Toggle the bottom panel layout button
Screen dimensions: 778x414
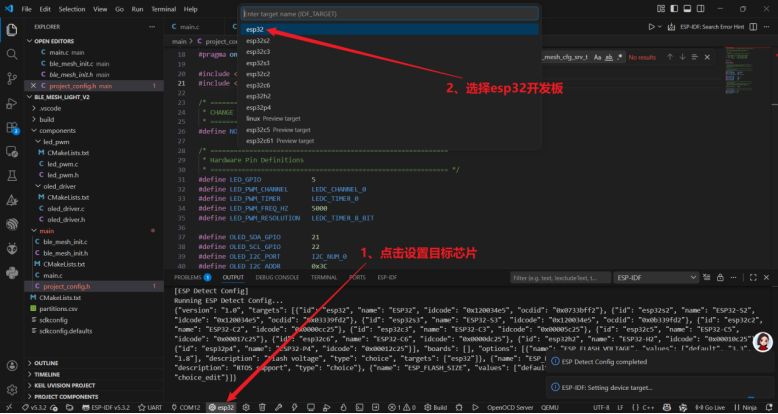click(x=687, y=9)
